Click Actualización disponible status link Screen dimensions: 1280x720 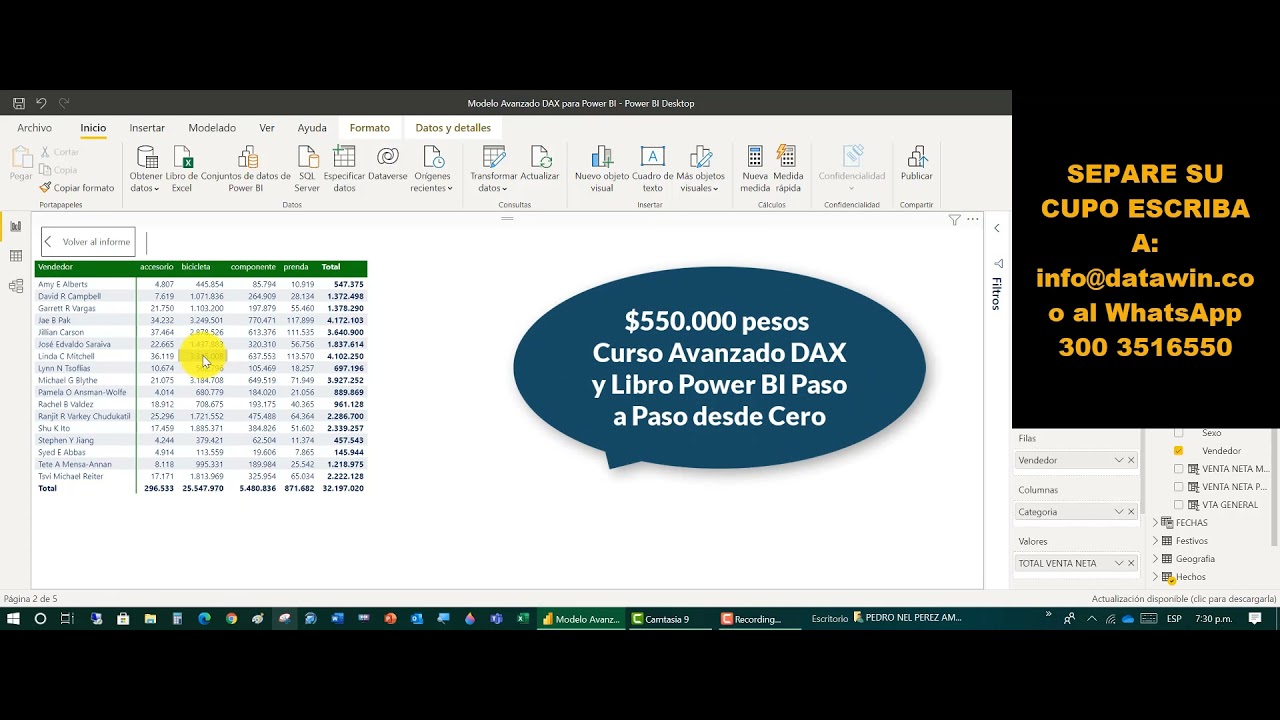(1184, 599)
